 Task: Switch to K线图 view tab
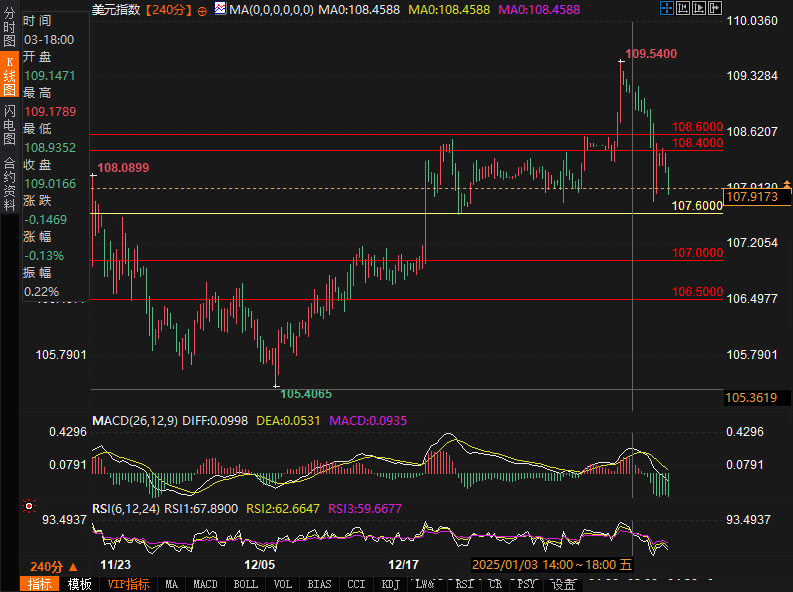10,76
